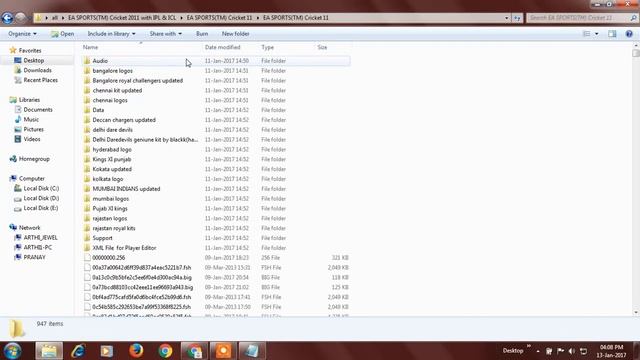This screenshot has width=640, height=360.
Task: Select Desktop in Favorites
Action: click(33, 60)
